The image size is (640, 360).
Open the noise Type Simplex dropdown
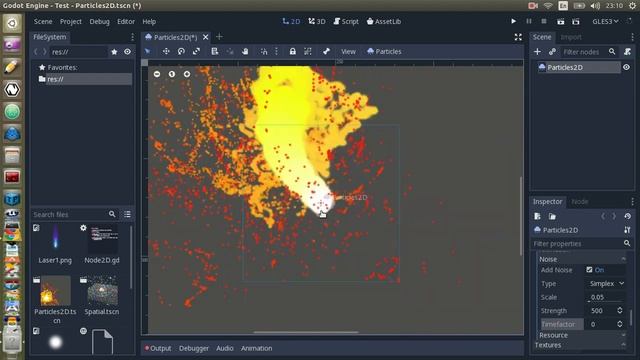(607, 284)
